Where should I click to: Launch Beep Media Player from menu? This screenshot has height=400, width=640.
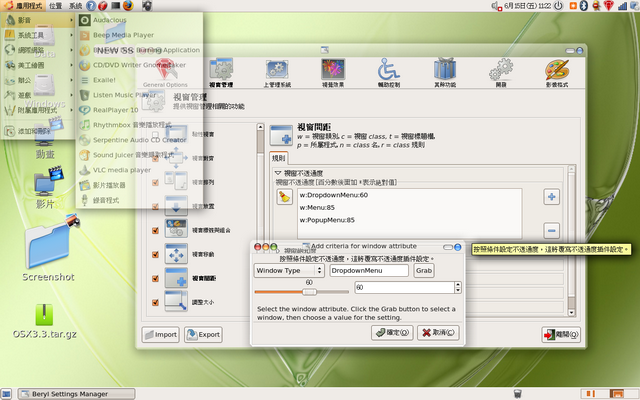[x=139, y=35]
